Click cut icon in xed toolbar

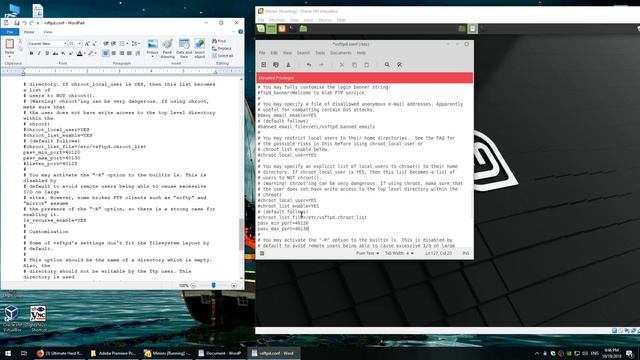tap(342, 64)
